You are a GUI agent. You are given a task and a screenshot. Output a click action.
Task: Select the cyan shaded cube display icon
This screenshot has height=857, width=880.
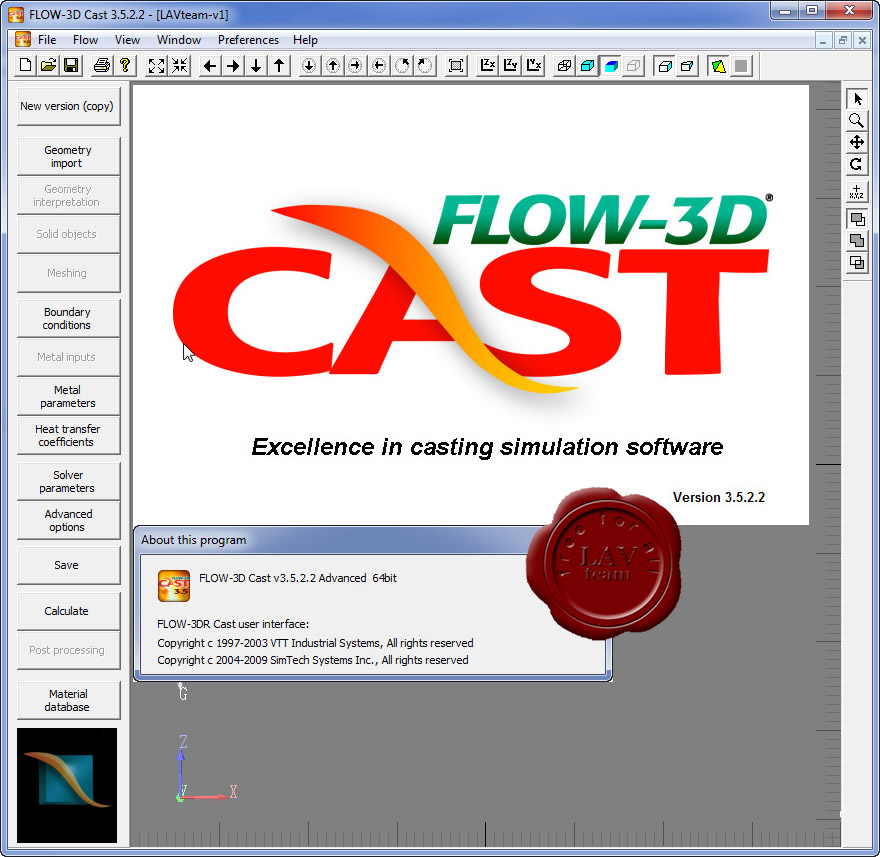point(588,66)
